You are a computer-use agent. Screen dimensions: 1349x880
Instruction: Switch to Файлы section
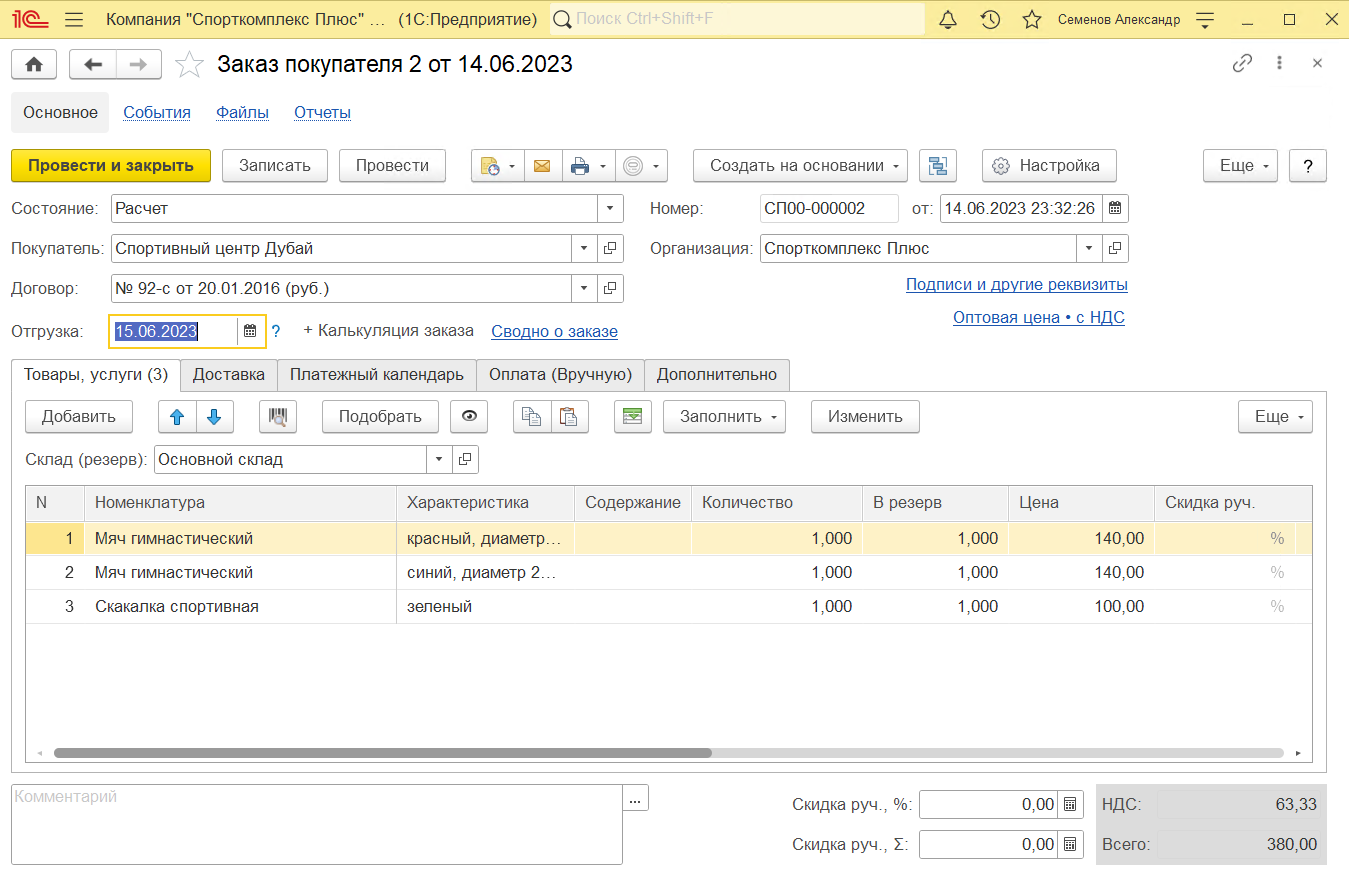pyautogui.click(x=242, y=112)
